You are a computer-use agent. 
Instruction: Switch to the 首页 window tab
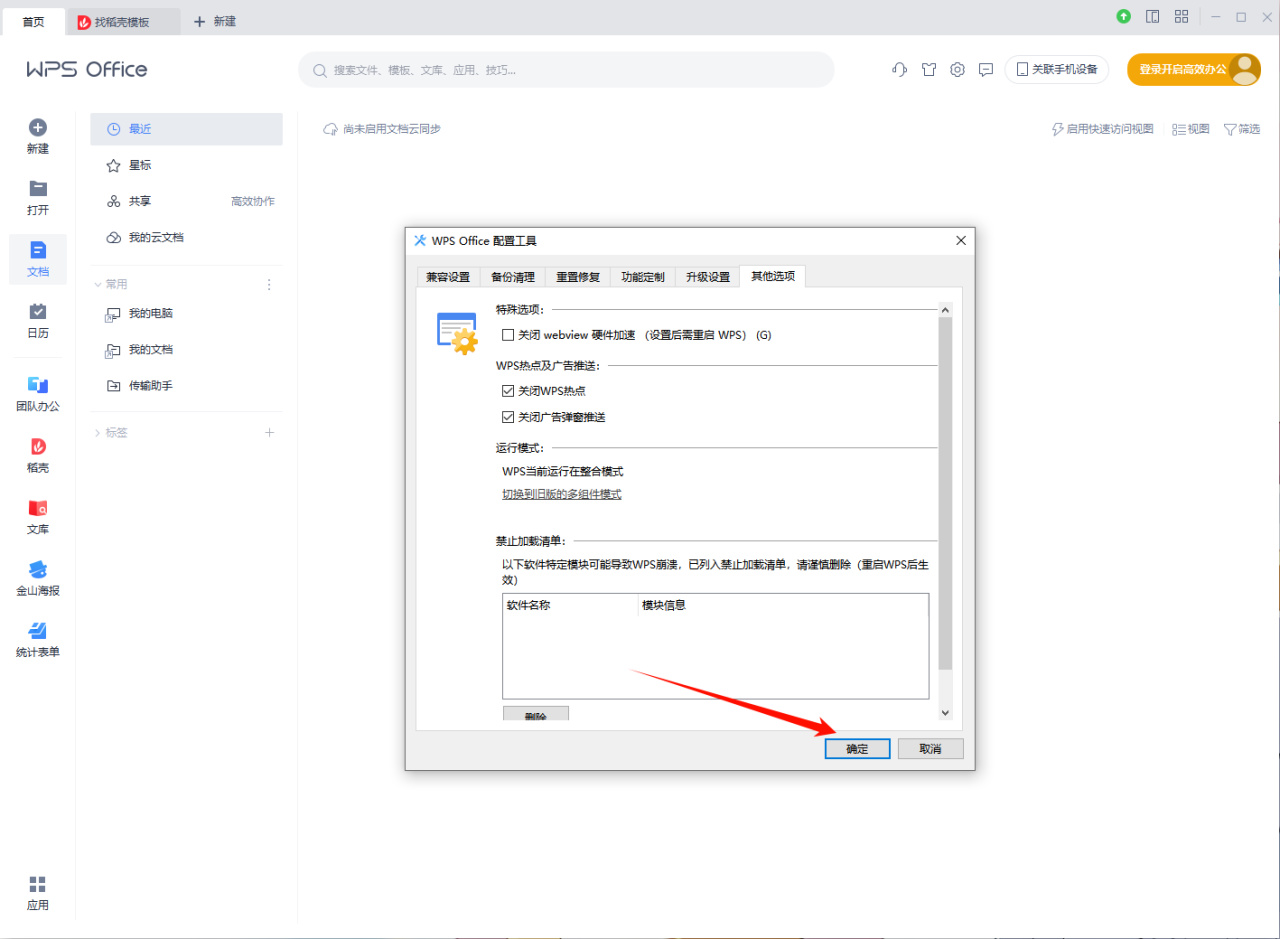[34, 21]
